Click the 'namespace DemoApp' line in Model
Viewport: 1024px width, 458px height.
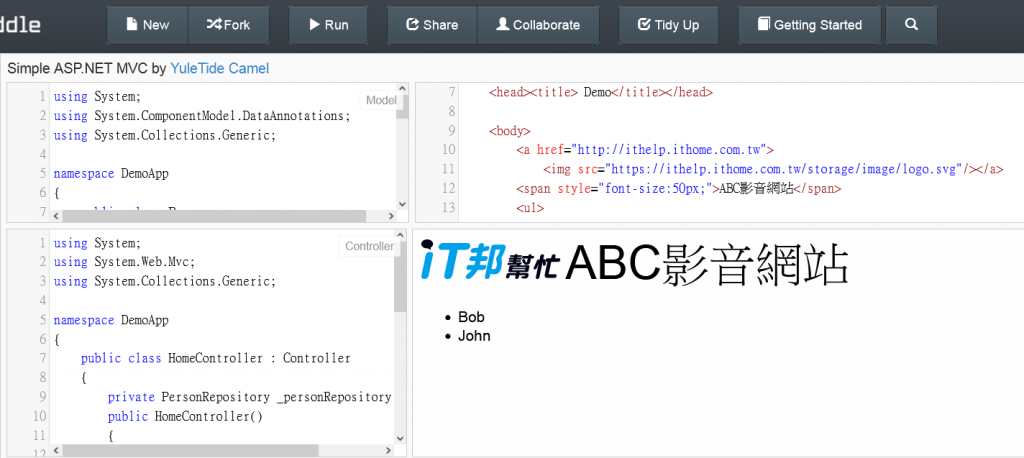click(111, 174)
